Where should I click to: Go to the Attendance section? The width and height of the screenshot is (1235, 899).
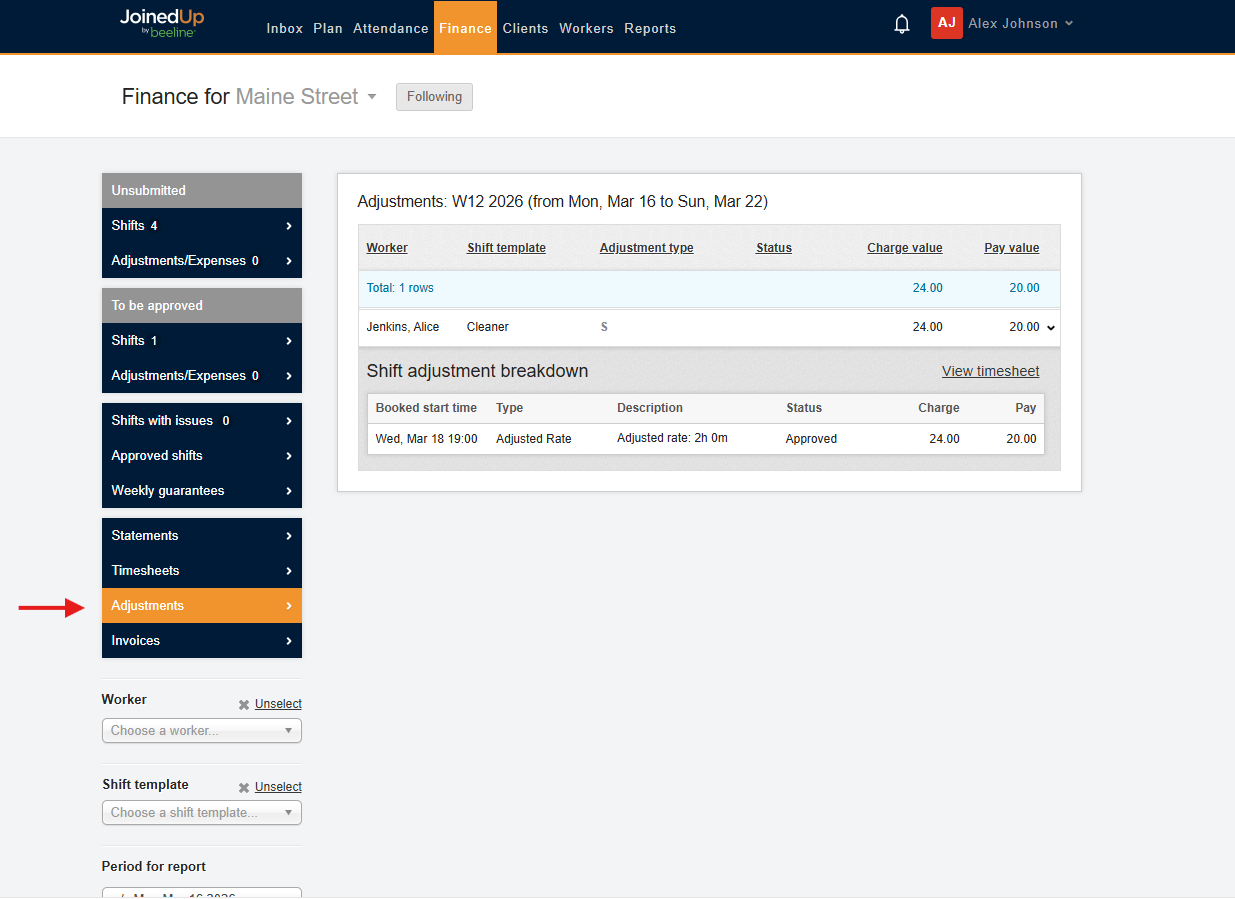point(390,28)
